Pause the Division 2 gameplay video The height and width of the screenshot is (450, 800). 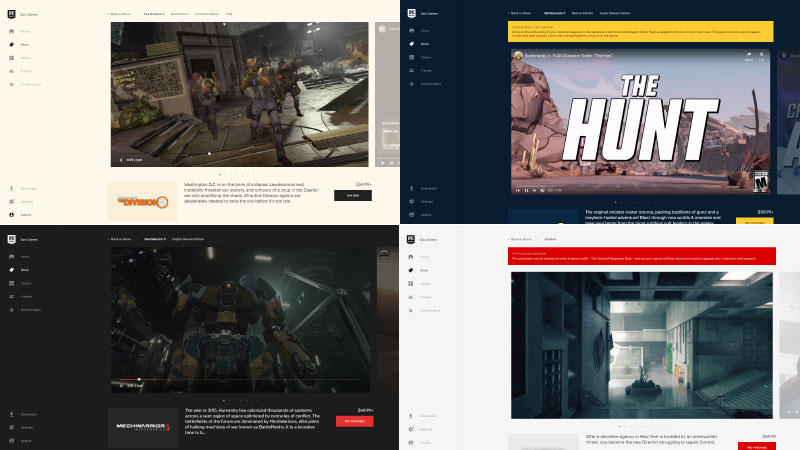point(121,160)
